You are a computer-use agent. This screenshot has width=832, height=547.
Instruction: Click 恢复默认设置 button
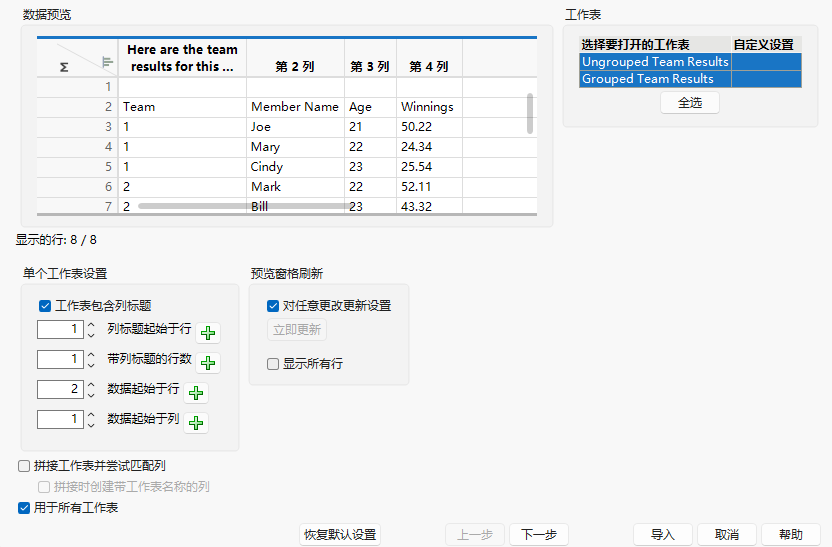point(340,534)
